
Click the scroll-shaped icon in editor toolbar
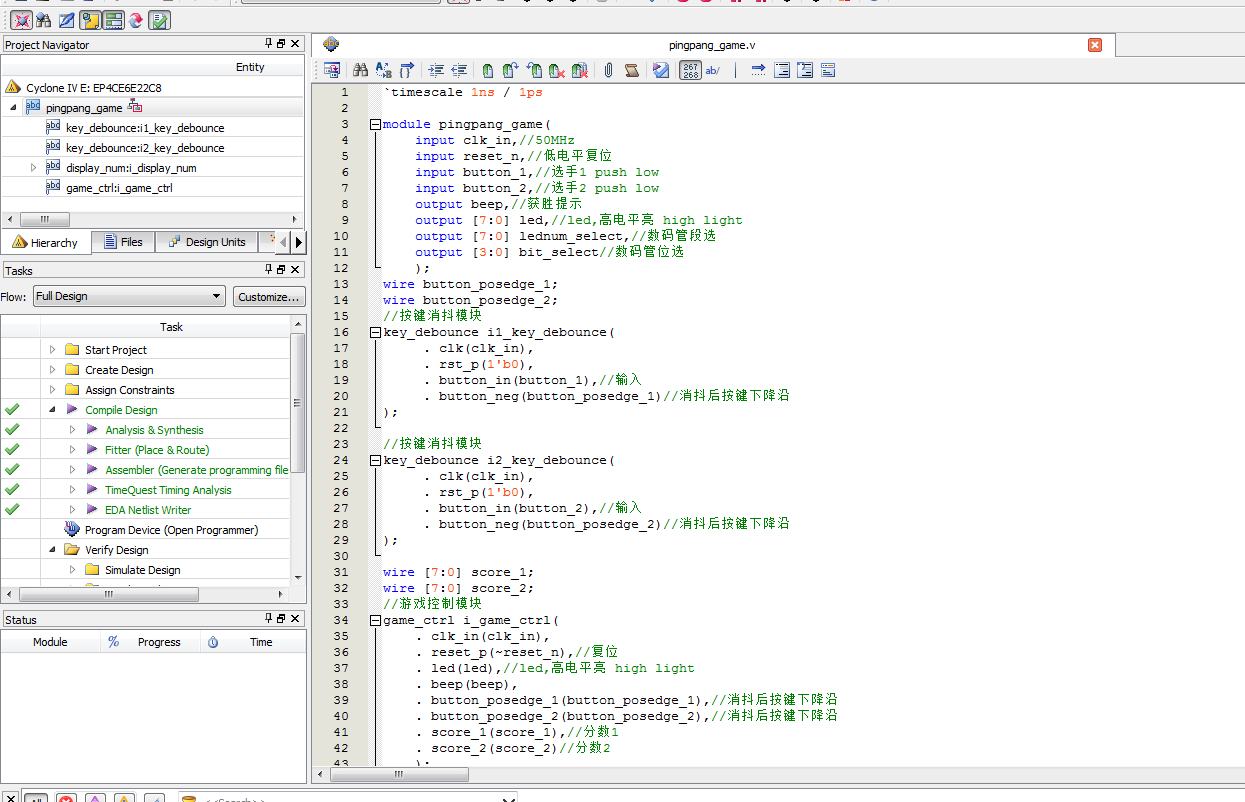click(632, 70)
